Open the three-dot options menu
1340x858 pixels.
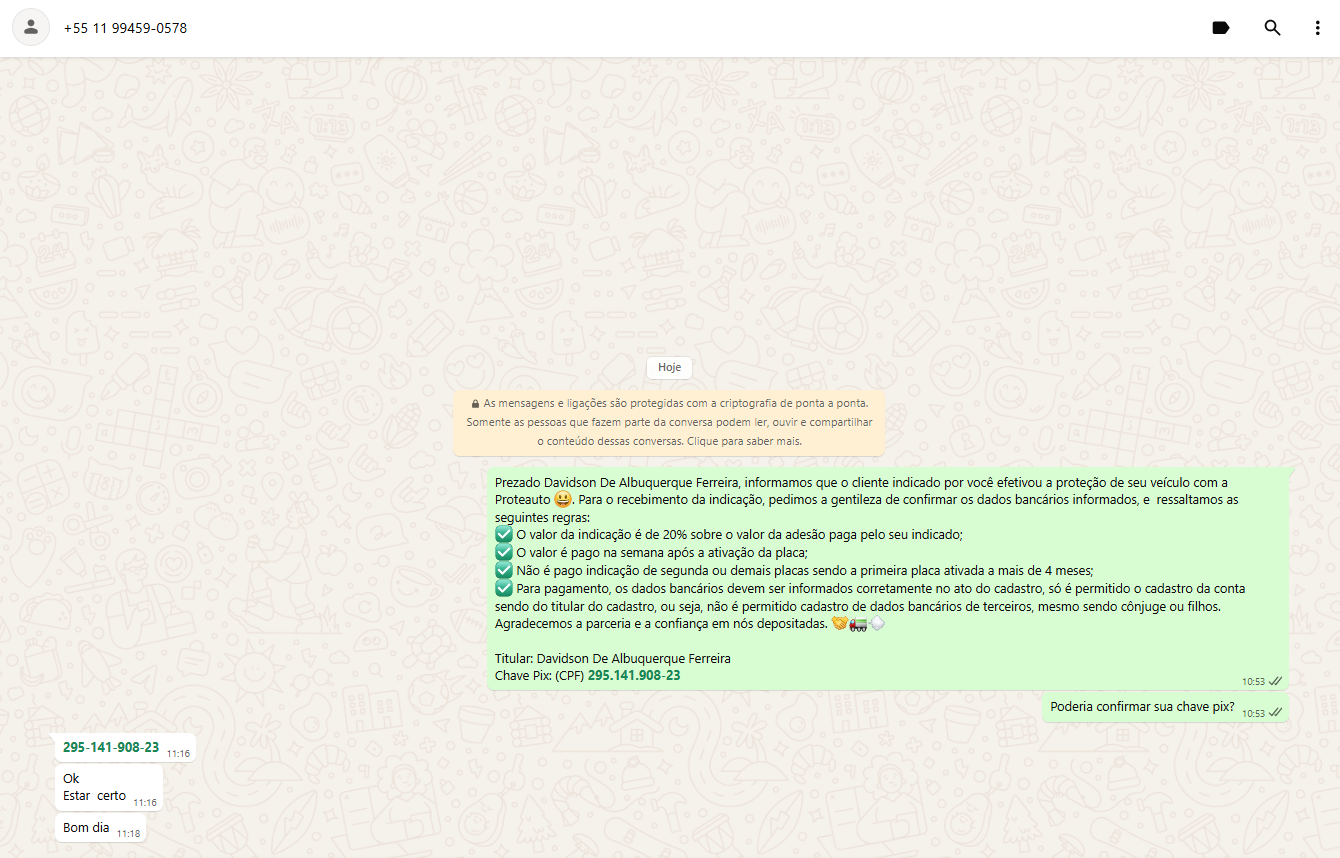(x=1317, y=28)
